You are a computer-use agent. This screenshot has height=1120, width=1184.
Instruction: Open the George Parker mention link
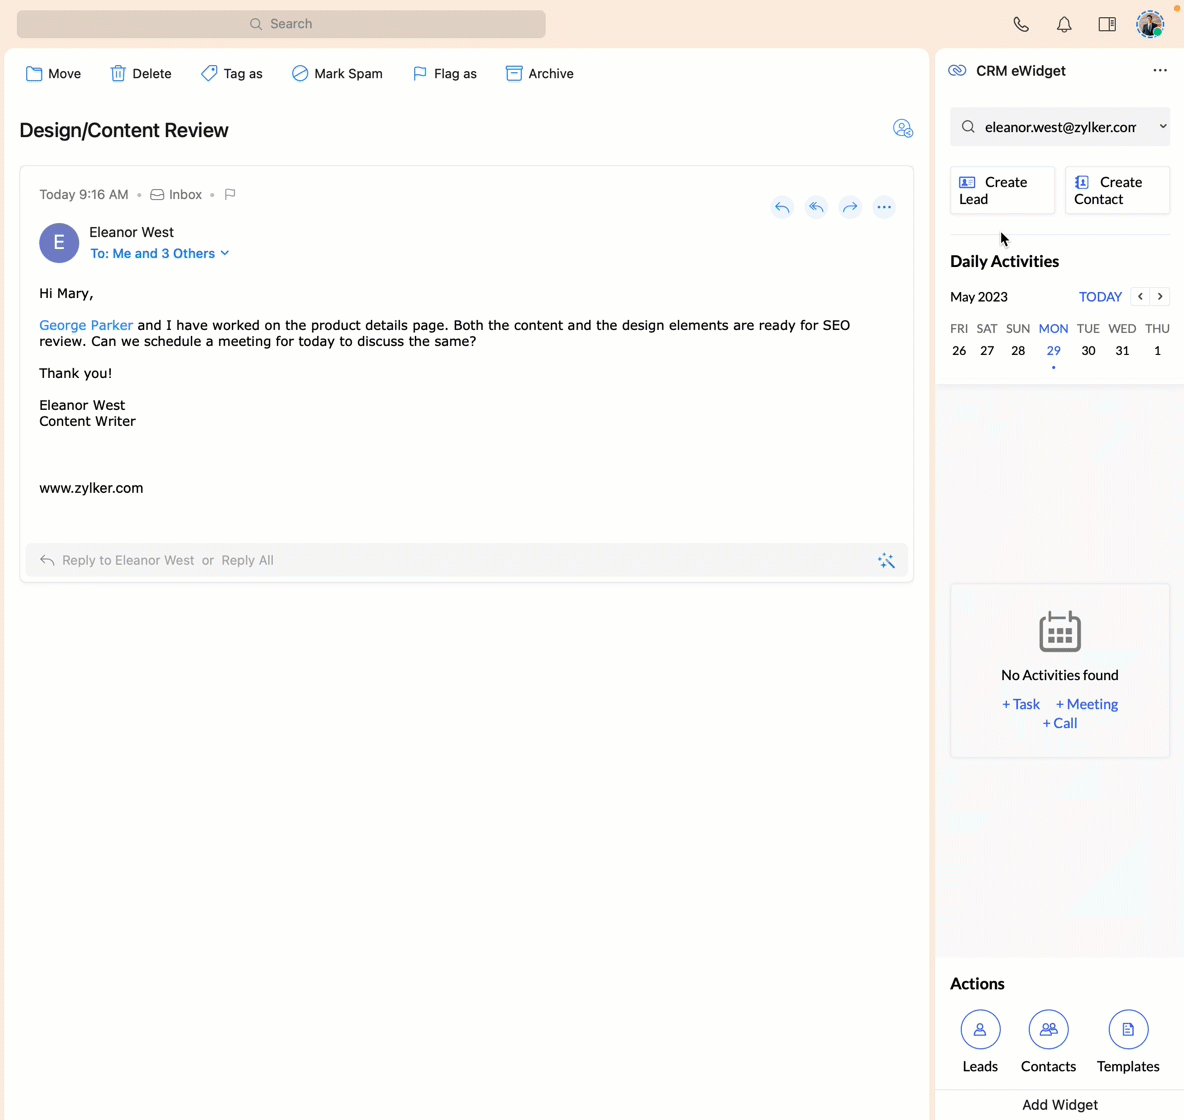[86, 326]
